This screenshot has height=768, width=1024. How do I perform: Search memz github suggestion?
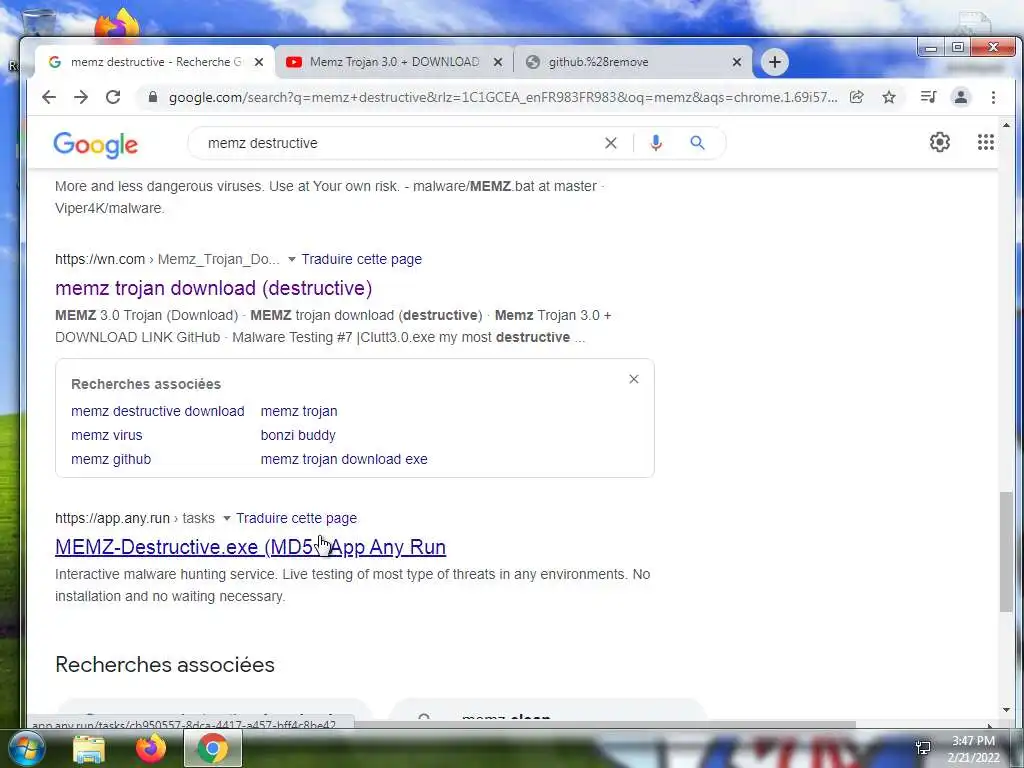point(111,460)
